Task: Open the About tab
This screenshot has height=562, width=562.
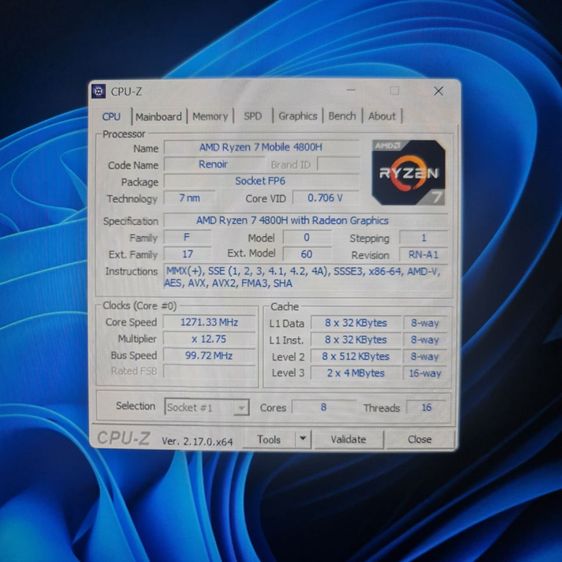Action: tap(382, 116)
